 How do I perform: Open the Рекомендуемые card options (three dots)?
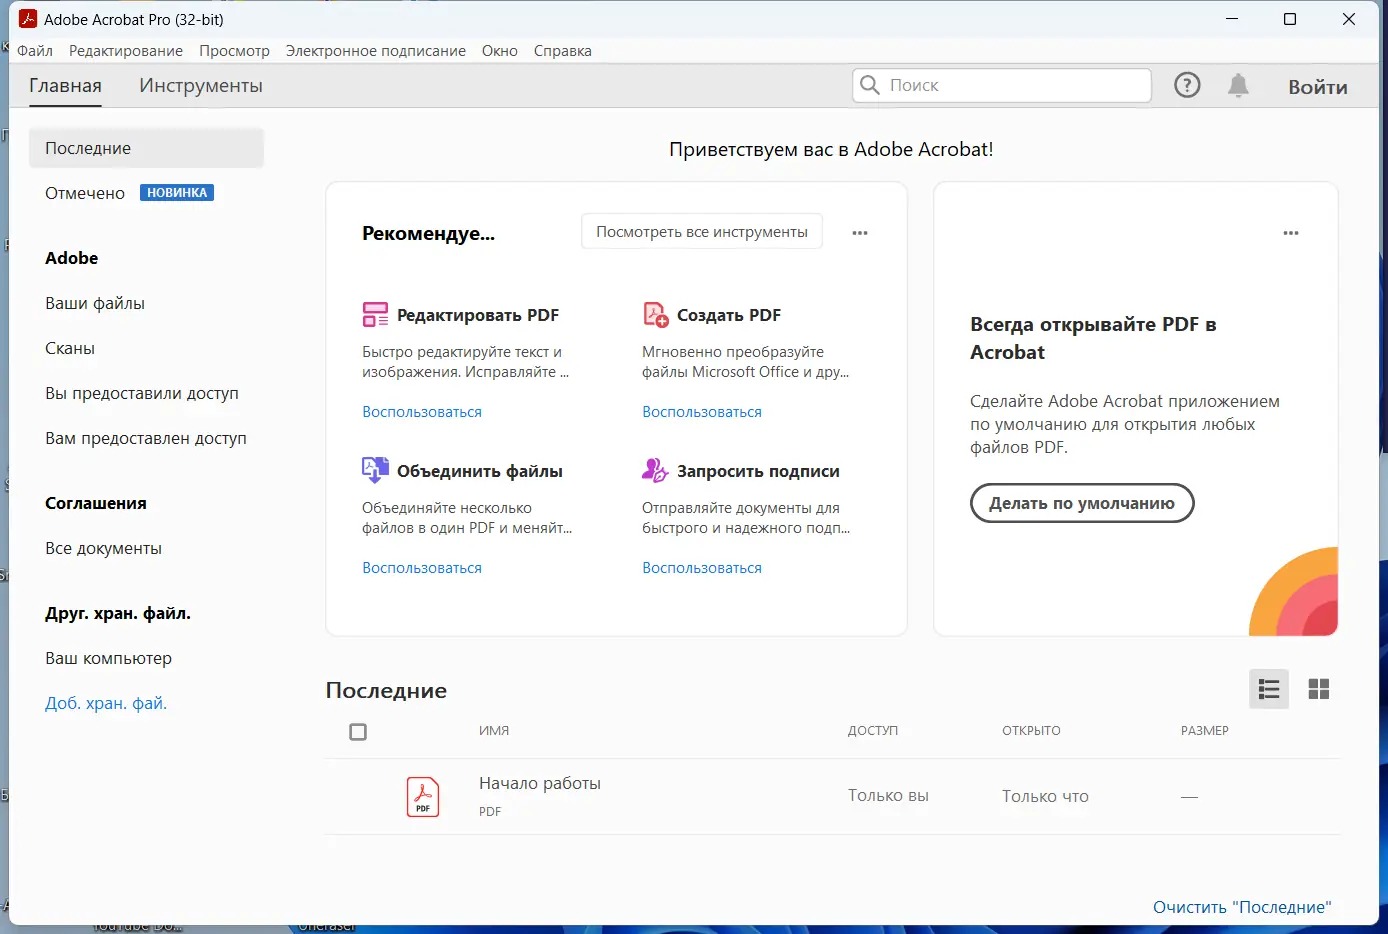point(860,233)
